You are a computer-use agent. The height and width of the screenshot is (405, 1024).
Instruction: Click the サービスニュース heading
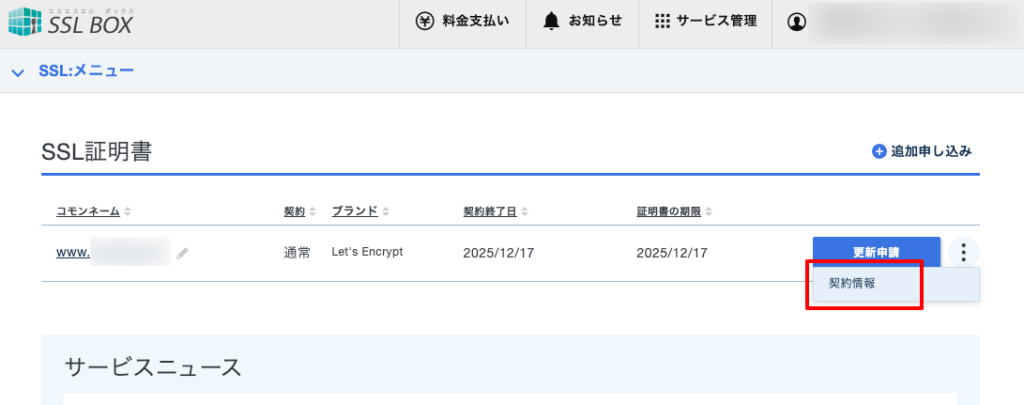(x=153, y=366)
